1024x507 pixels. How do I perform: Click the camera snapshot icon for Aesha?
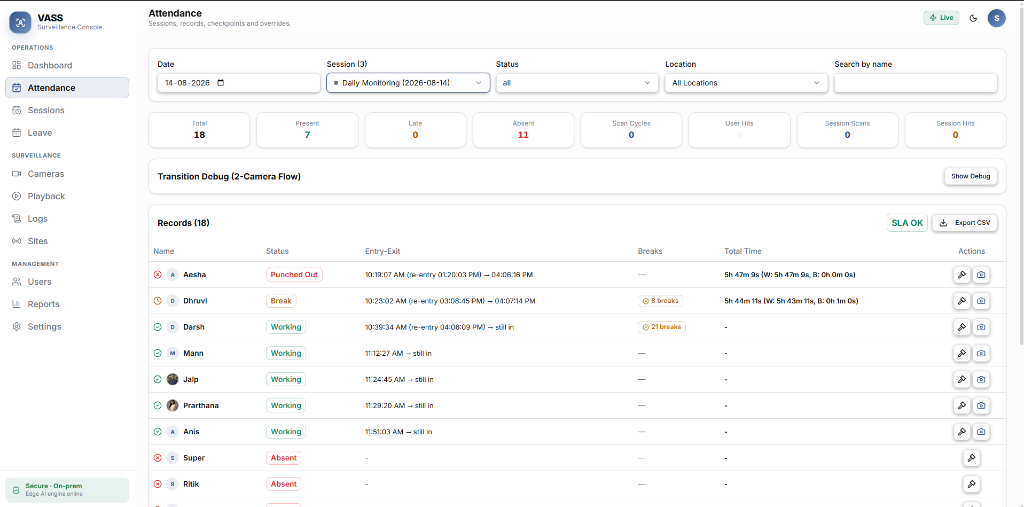click(x=981, y=275)
